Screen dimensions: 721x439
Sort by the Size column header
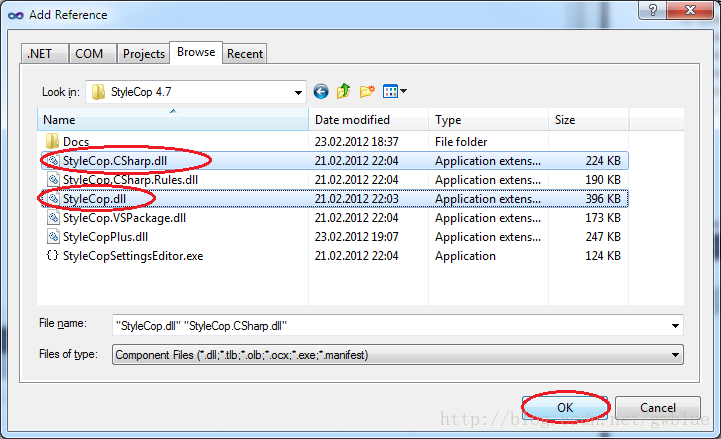click(x=588, y=120)
